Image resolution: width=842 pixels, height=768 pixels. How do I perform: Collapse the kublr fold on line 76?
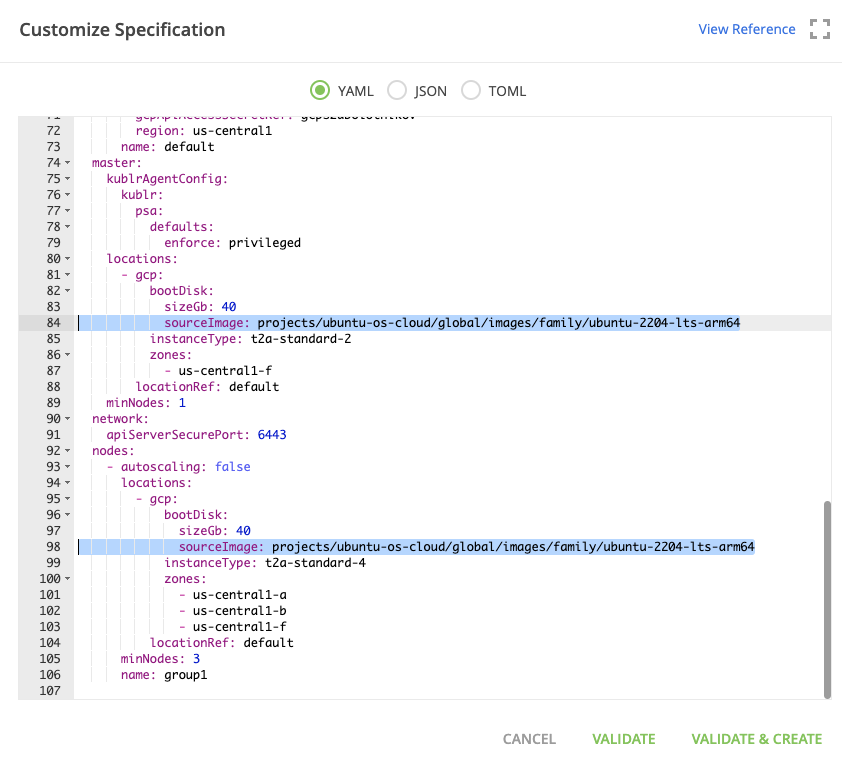tap(68, 194)
